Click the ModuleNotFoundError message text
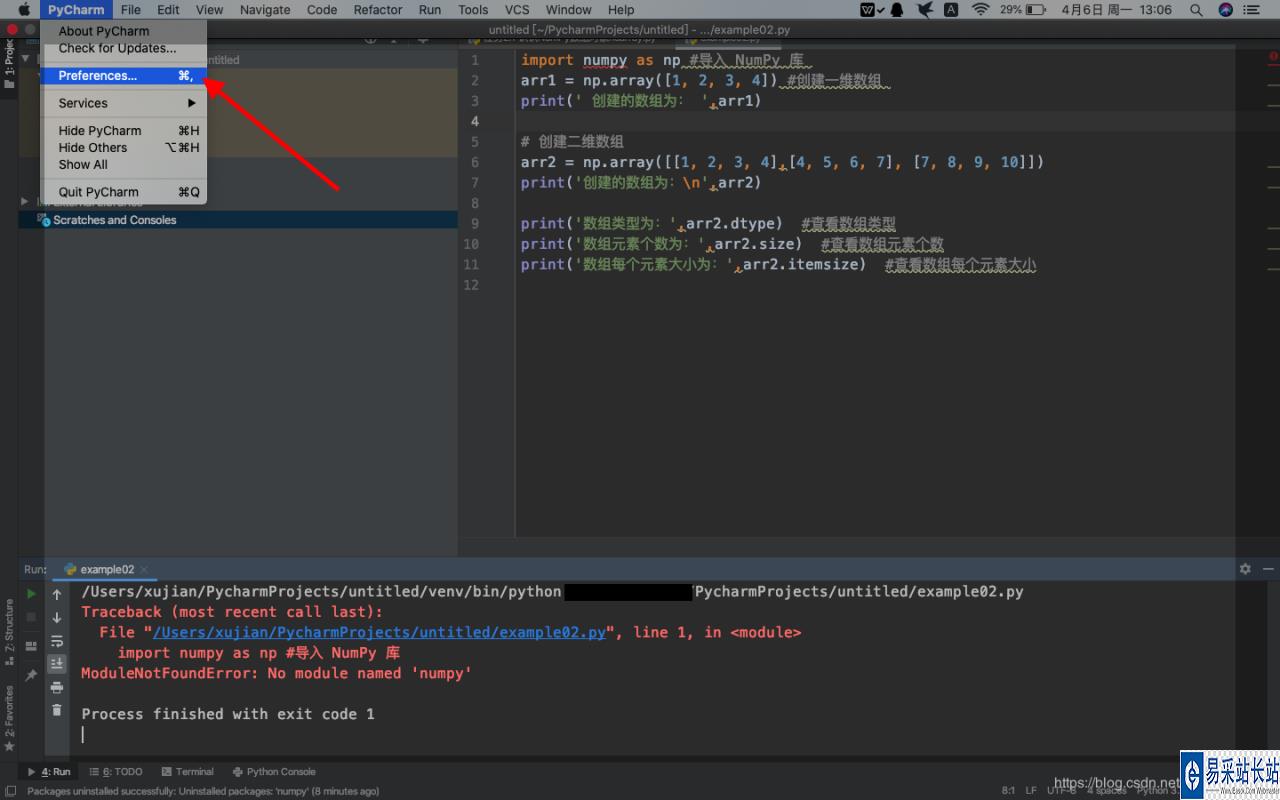This screenshot has width=1280, height=800. coord(276,673)
